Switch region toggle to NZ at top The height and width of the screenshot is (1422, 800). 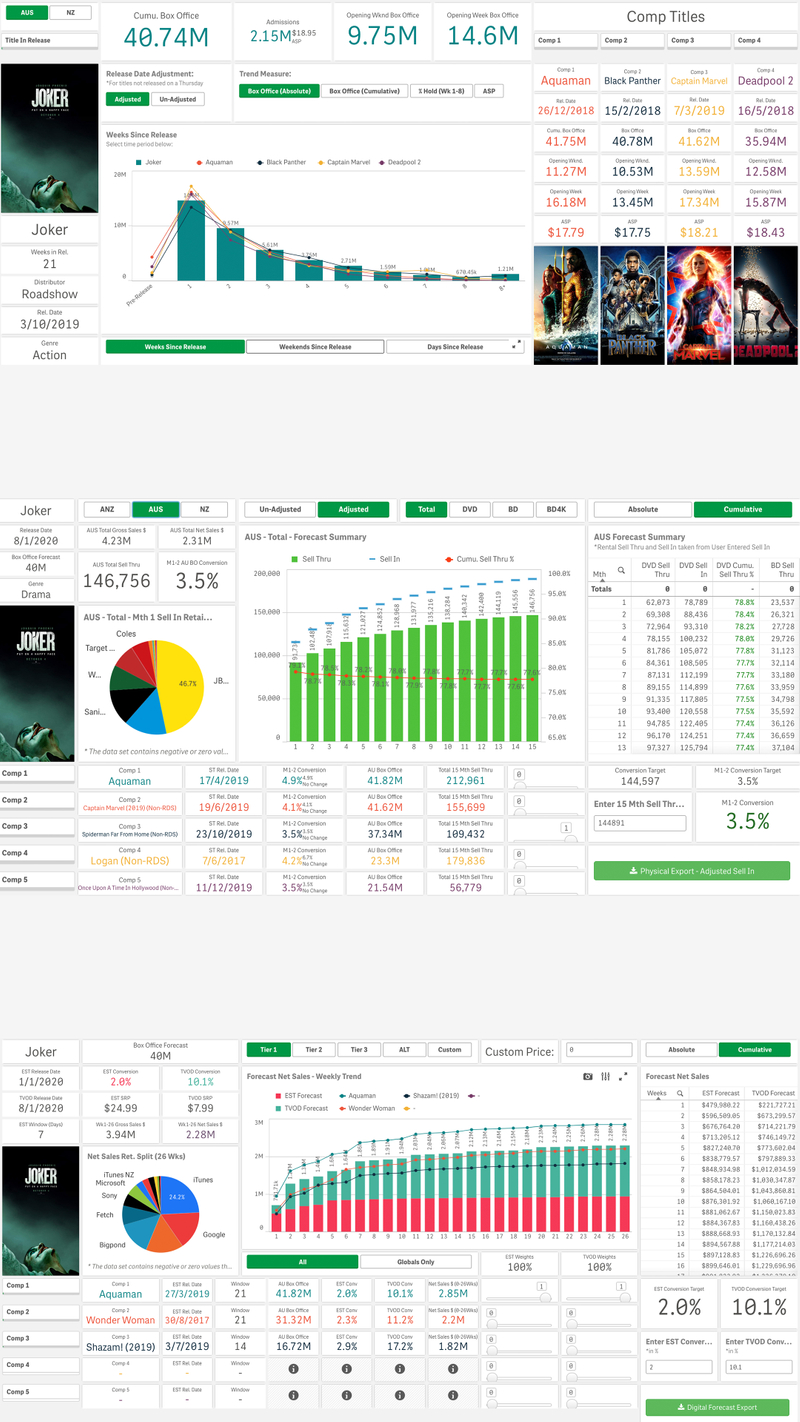click(69, 13)
